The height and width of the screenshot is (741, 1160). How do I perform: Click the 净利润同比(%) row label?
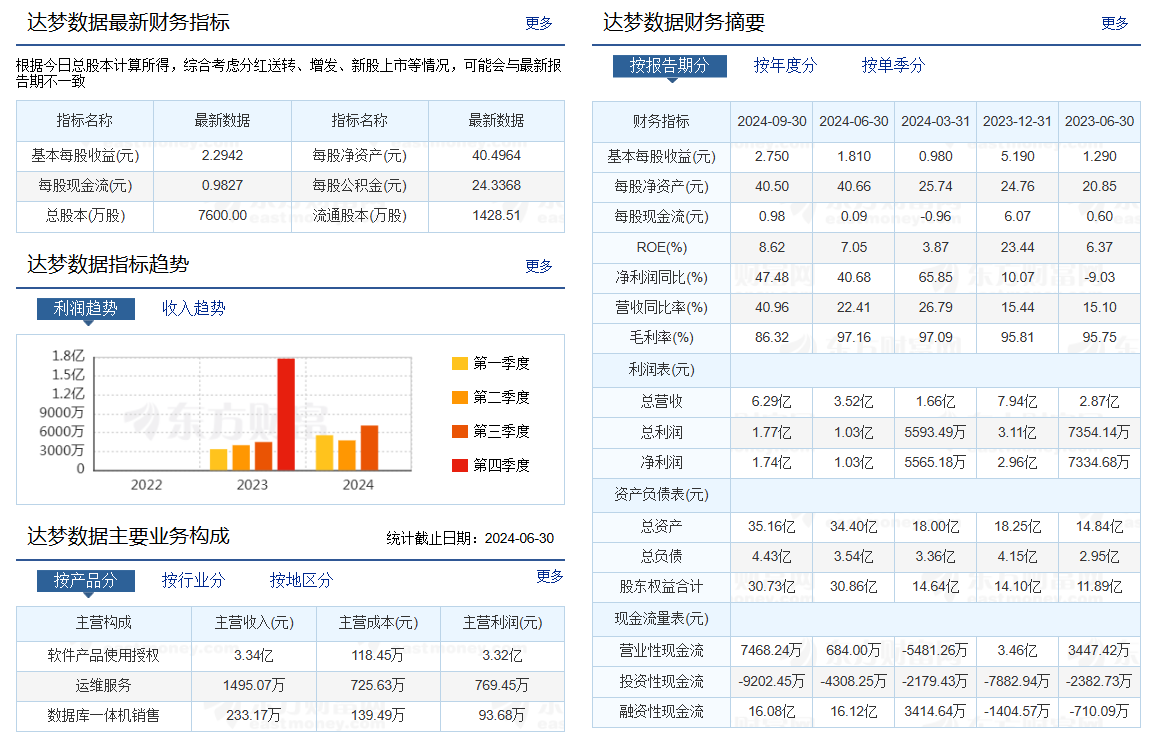661,278
